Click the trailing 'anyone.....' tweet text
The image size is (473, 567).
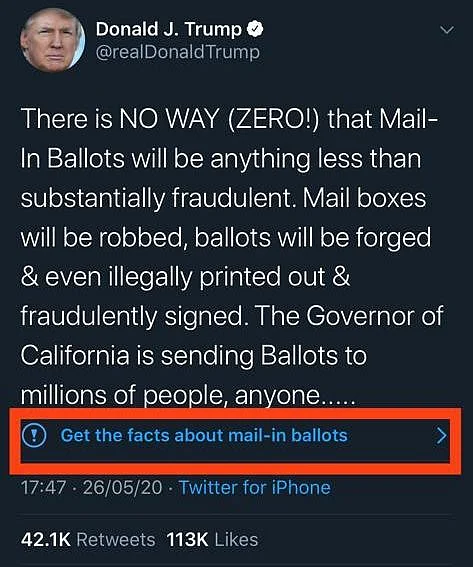click(x=293, y=394)
